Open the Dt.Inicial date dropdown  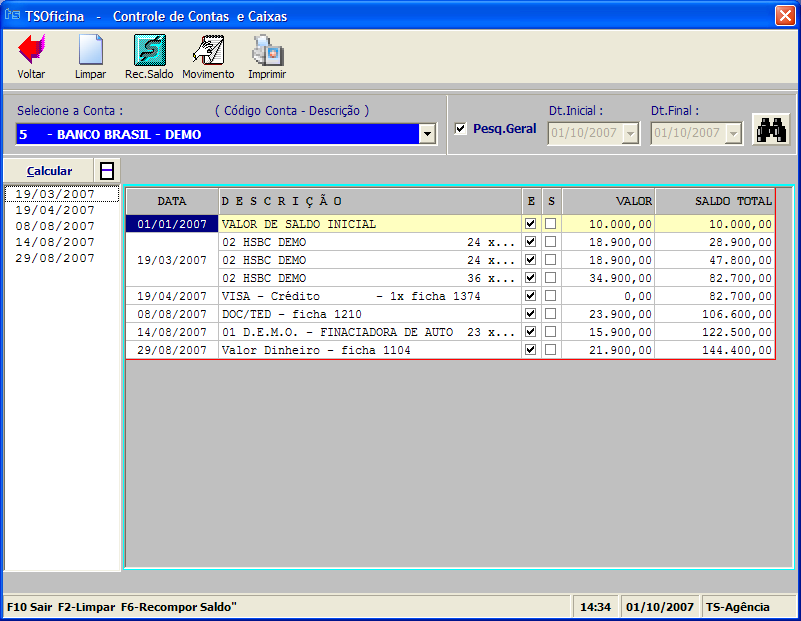point(631,134)
